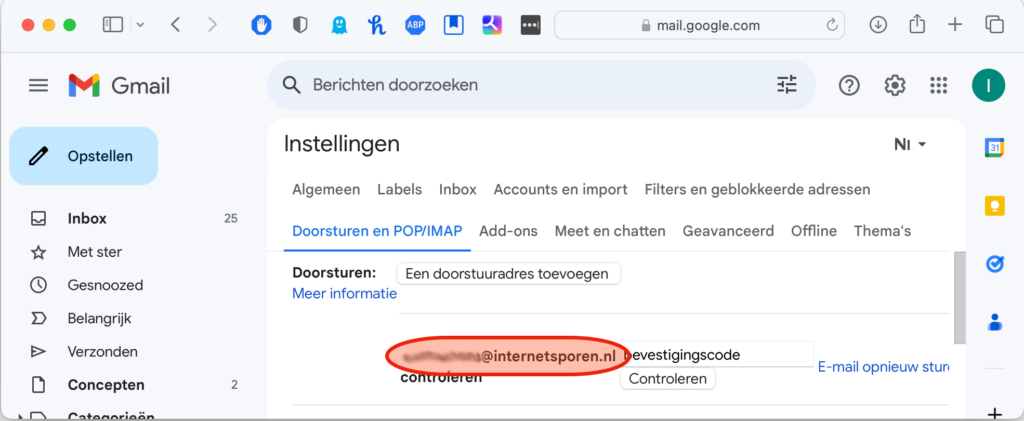Open the Meer informatie link
Viewport: 1024px width, 421px height.
(x=344, y=293)
